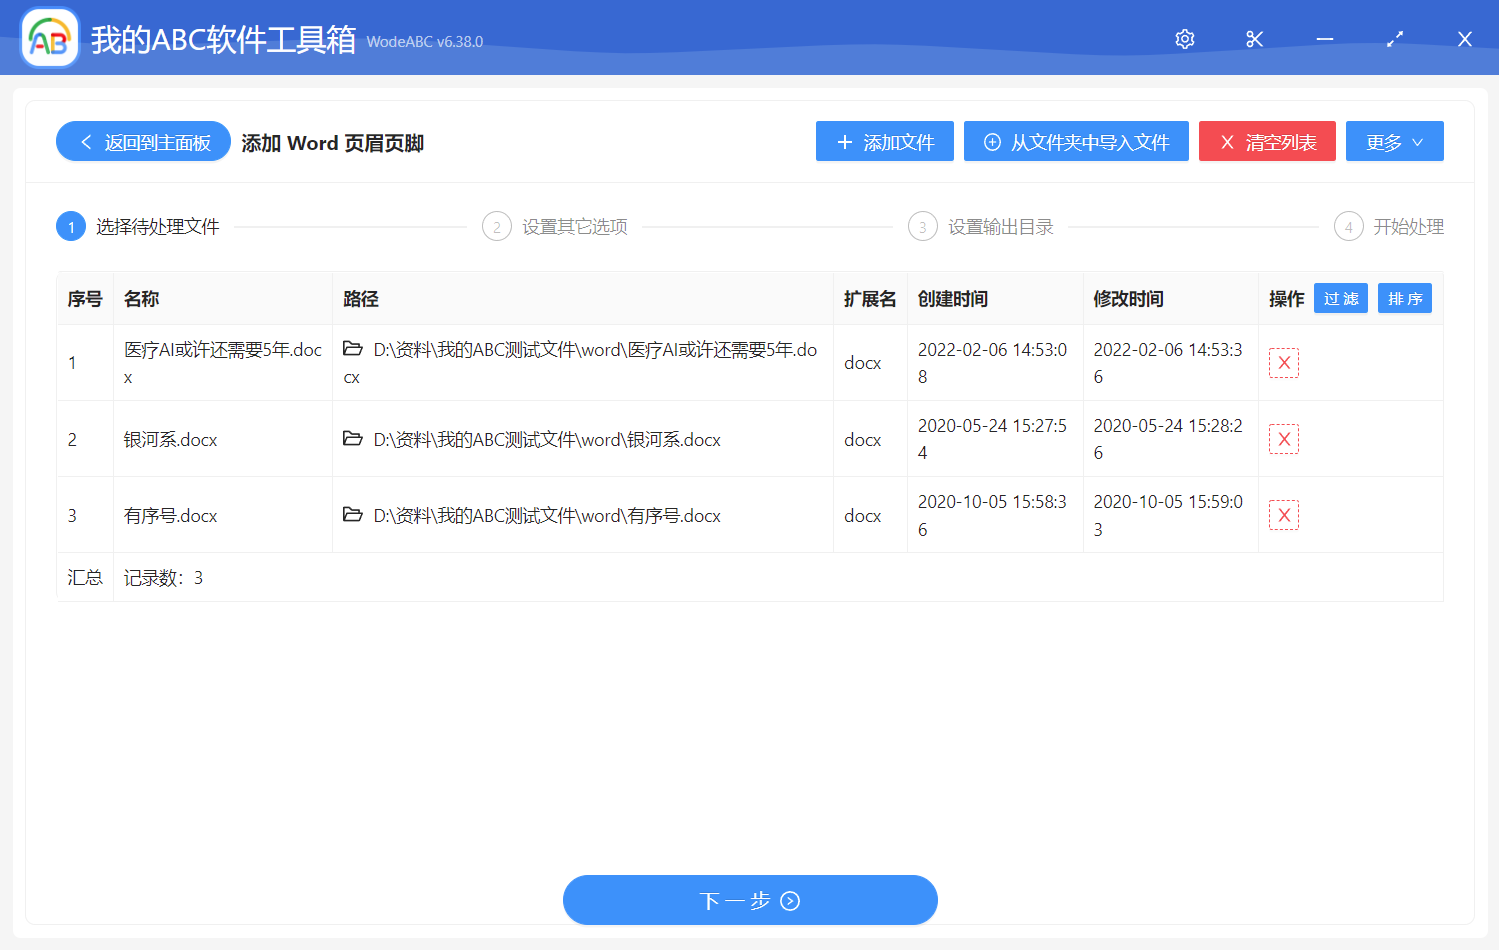Remove 银河系.docx using its red X

point(1284,439)
